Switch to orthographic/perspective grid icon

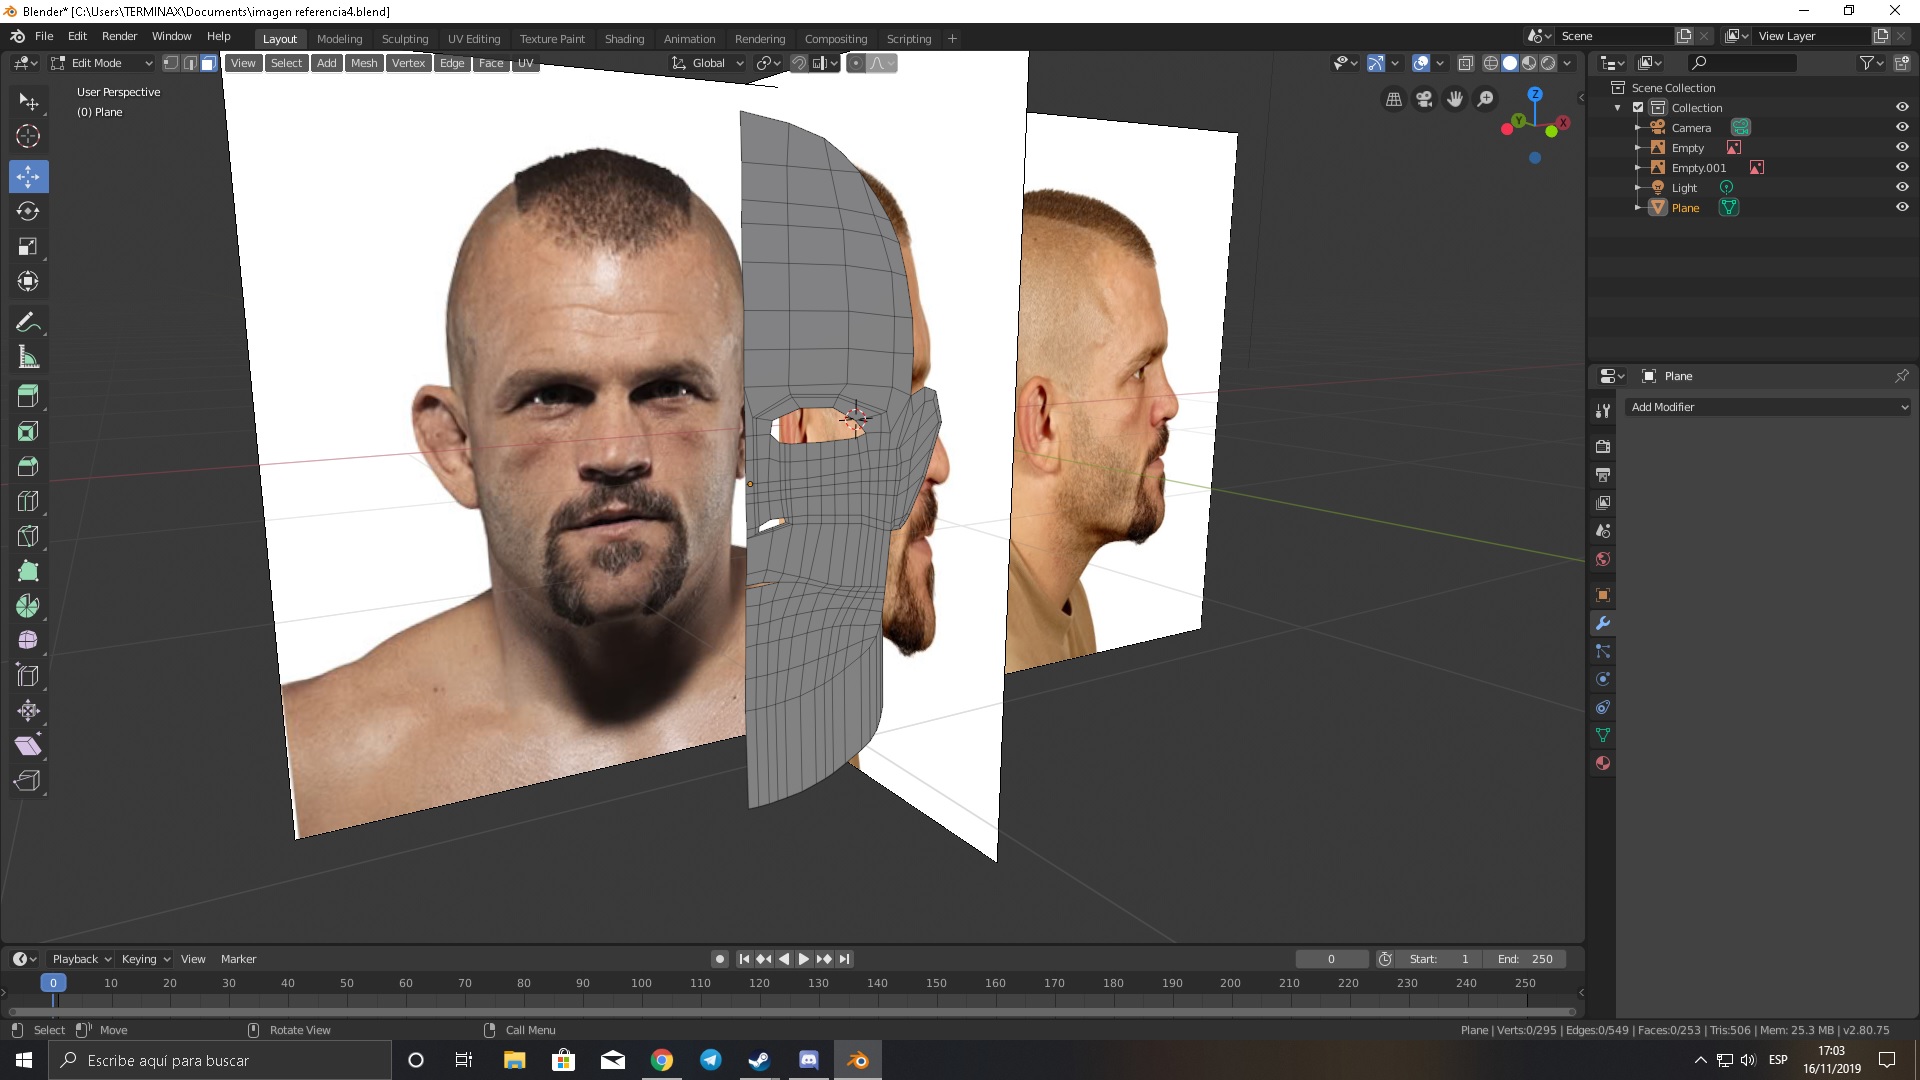tap(1393, 99)
